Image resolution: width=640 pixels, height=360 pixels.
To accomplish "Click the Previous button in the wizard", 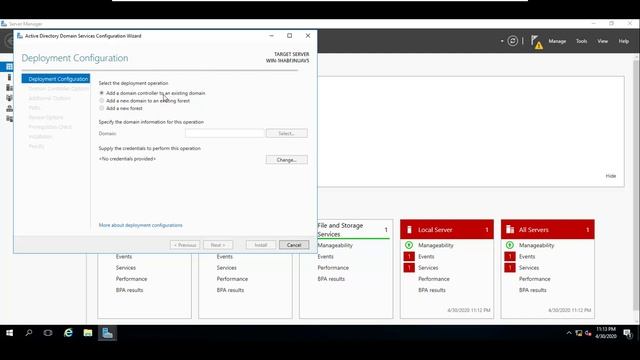I will [185, 245].
